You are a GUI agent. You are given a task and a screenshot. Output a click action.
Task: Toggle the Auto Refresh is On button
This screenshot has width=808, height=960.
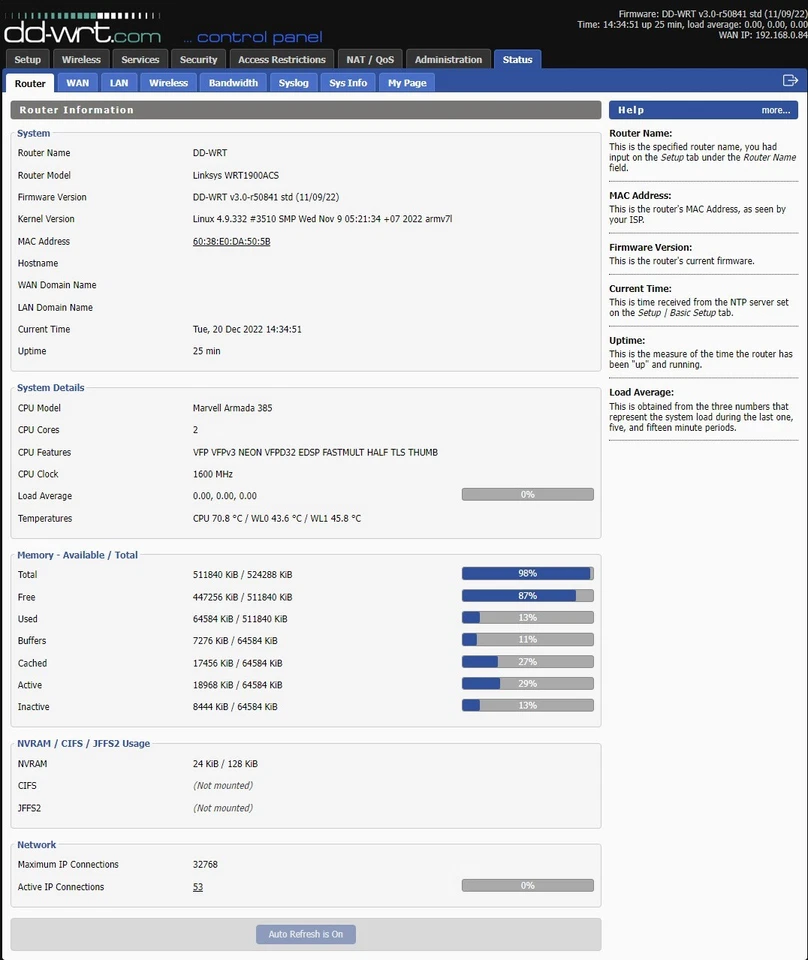pyautogui.click(x=305, y=934)
